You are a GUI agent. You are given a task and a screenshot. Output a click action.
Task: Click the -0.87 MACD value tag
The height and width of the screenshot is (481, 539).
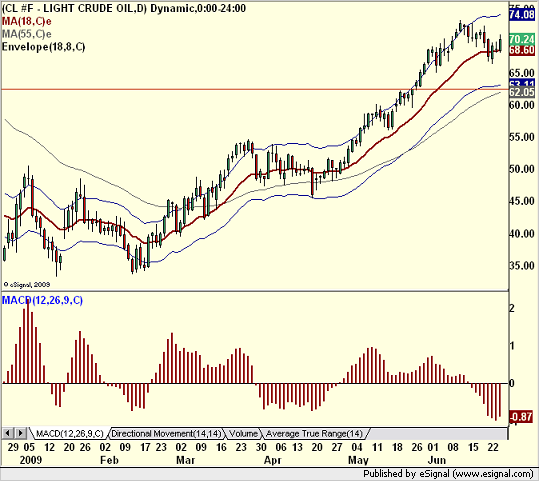pos(521,417)
